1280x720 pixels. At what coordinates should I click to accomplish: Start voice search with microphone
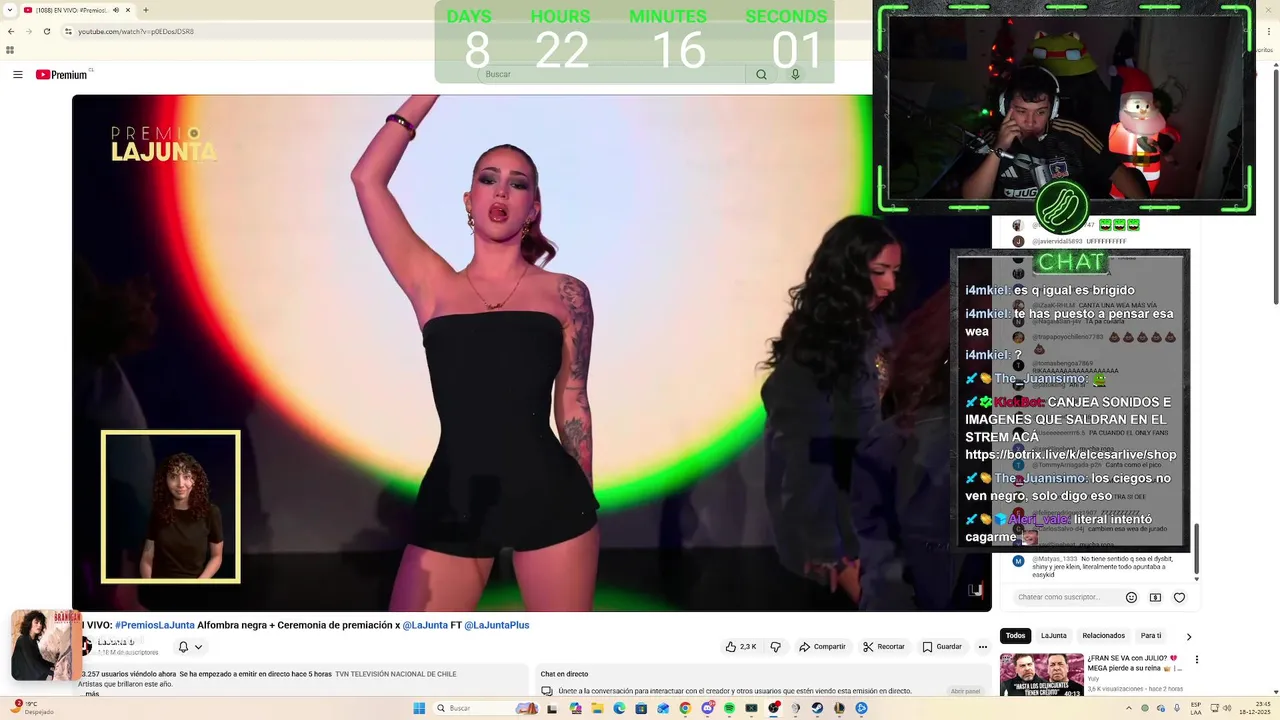(x=795, y=74)
